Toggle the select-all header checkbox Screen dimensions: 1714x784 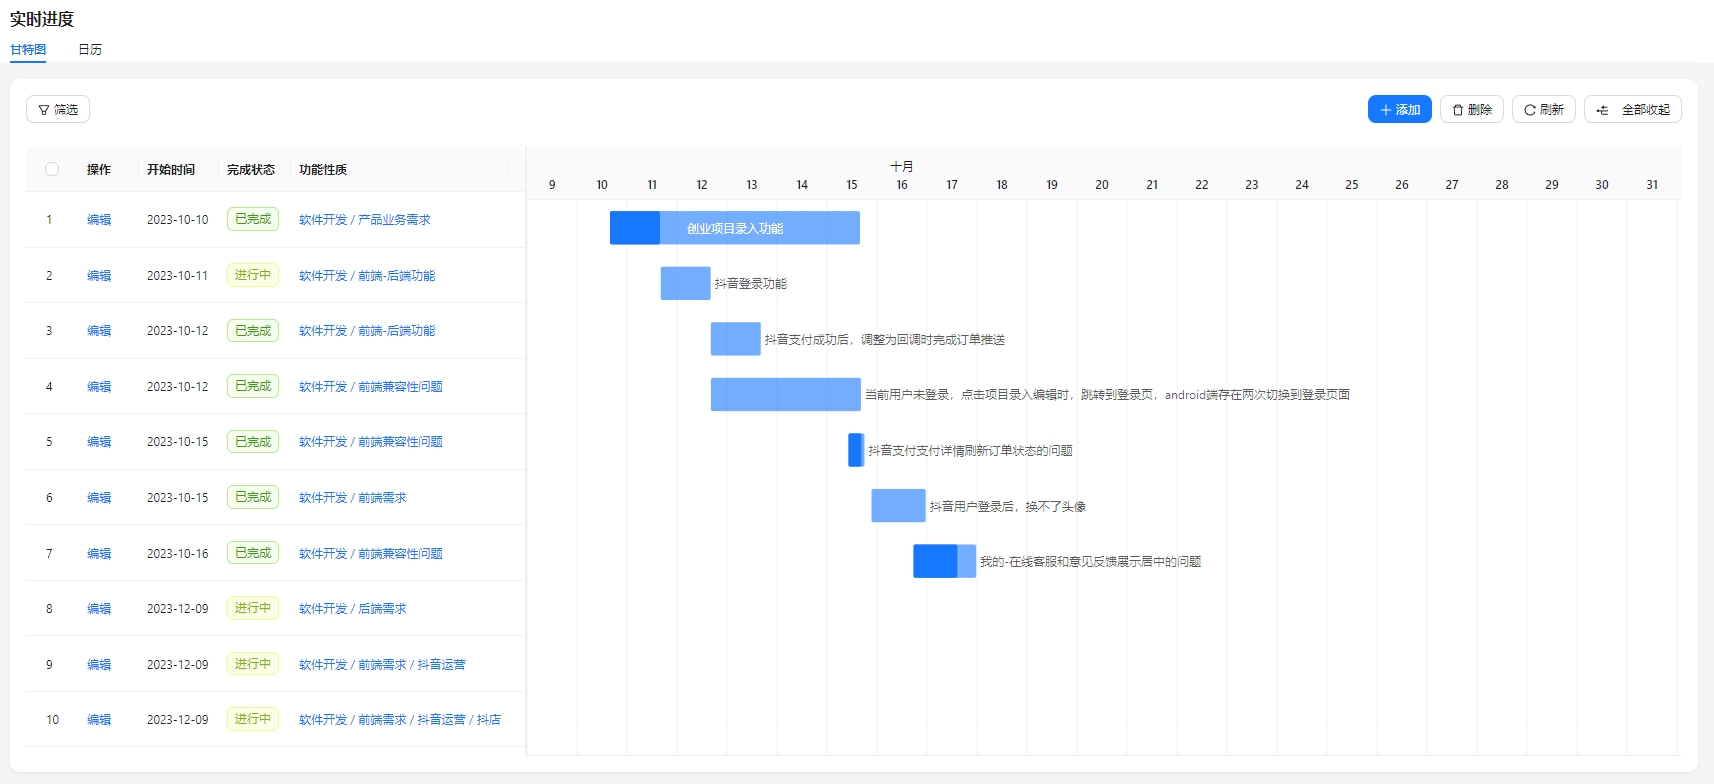pyautogui.click(x=52, y=169)
